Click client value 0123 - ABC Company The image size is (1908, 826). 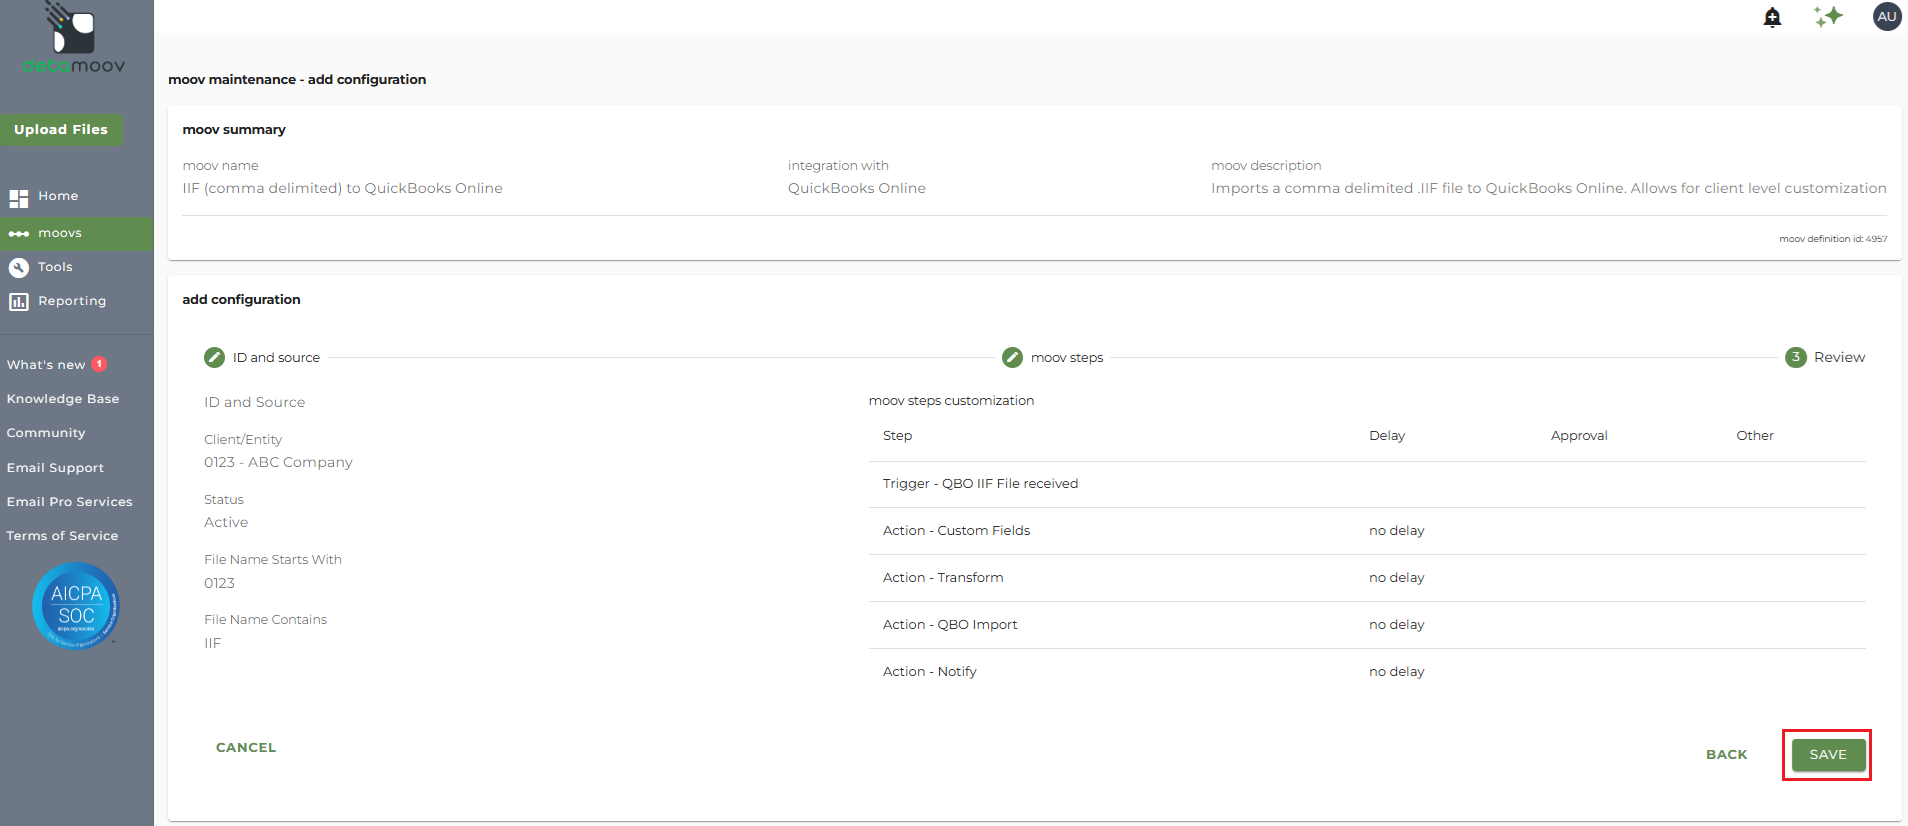[x=278, y=463]
